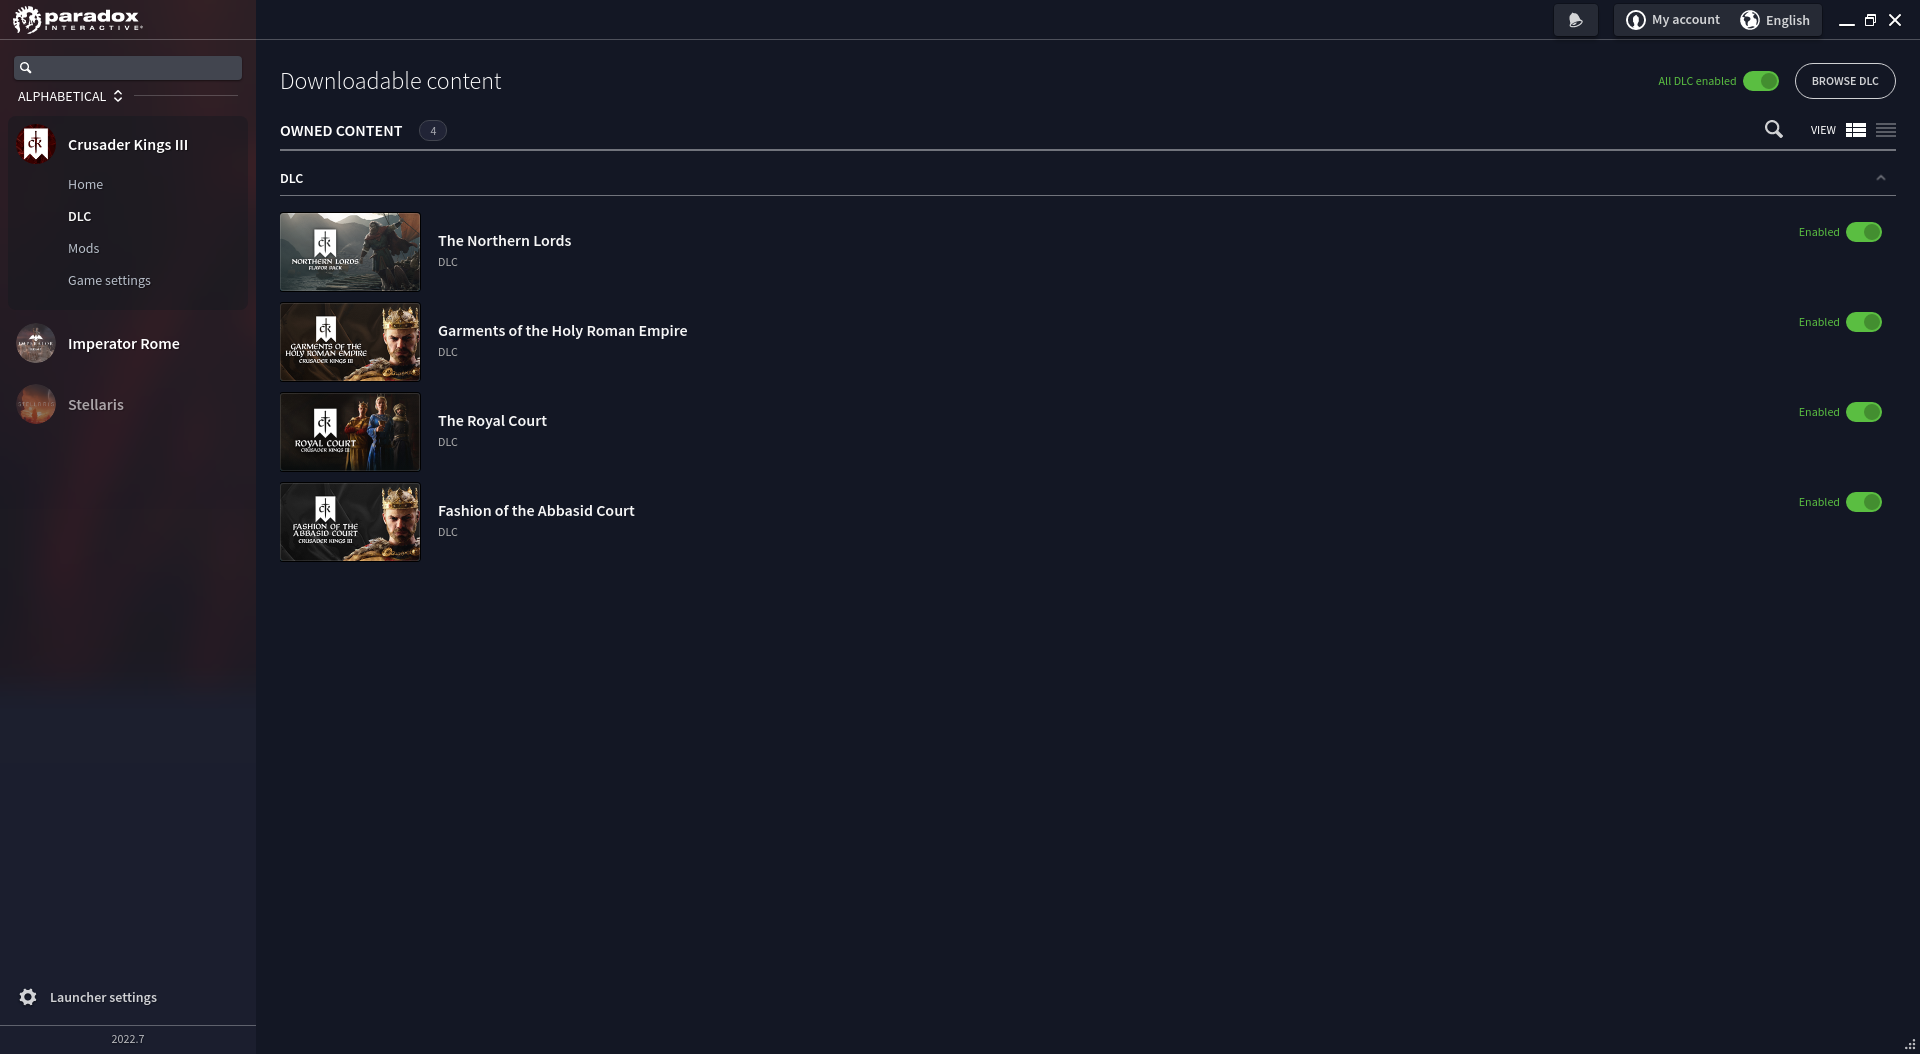Open the notifications bell icon

click(1576, 19)
